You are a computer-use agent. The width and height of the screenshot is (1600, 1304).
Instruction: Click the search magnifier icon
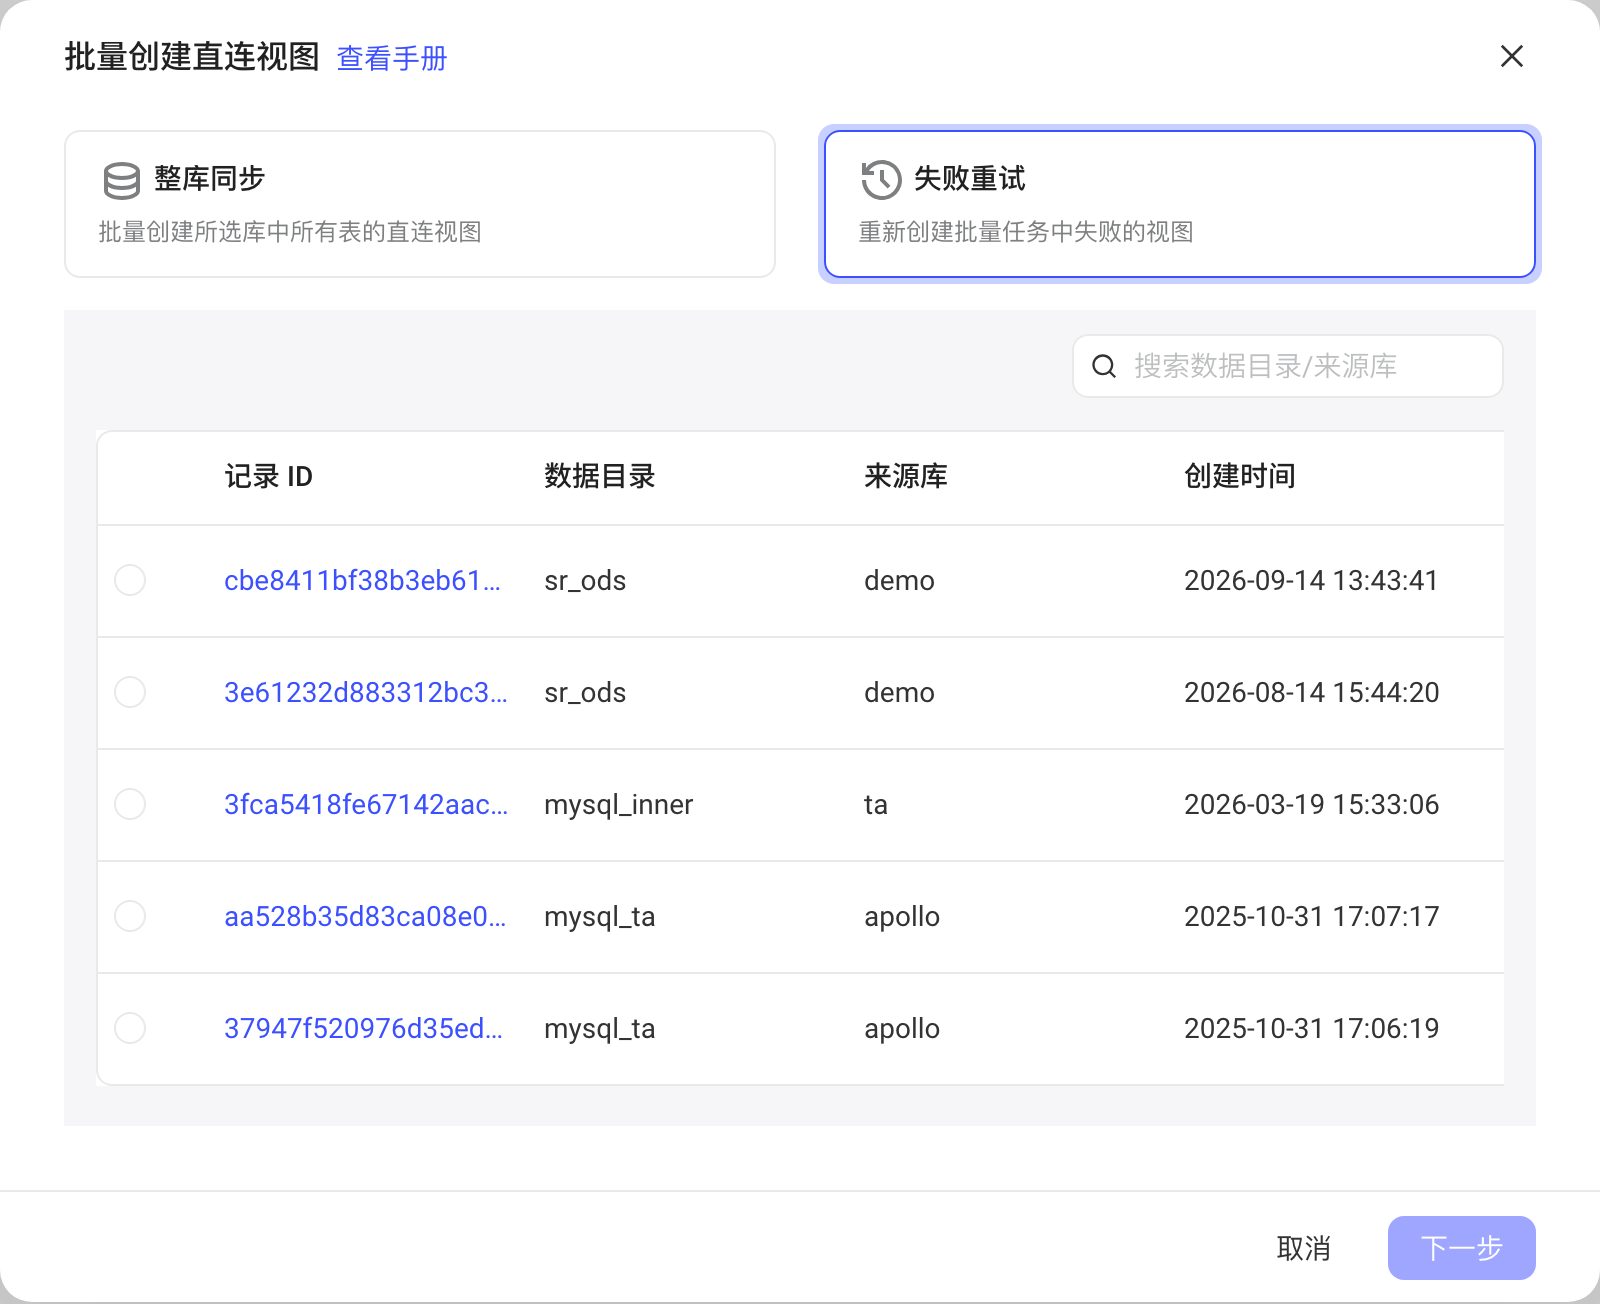tap(1104, 366)
